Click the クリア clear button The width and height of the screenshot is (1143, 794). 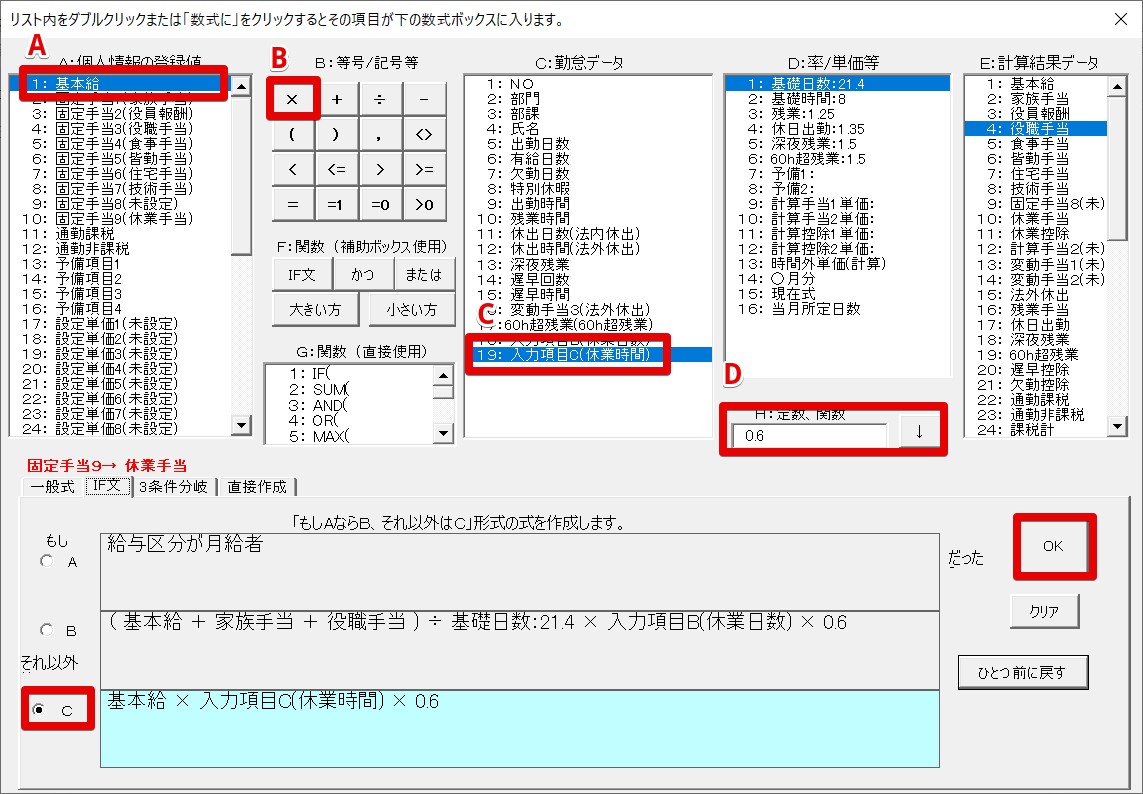(1043, 611)
